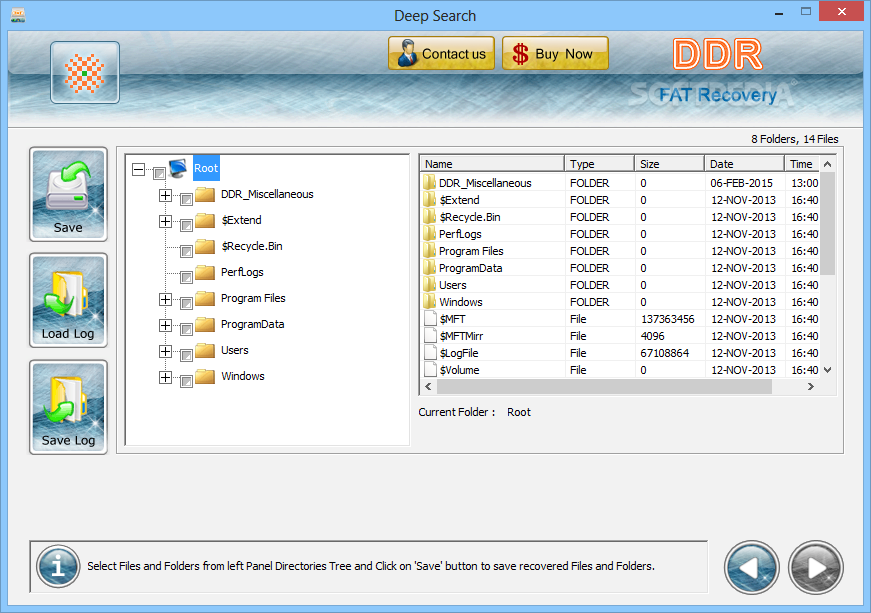Expand the Program Files tree node
Screen dimensions: 871x613
point(165,299)
